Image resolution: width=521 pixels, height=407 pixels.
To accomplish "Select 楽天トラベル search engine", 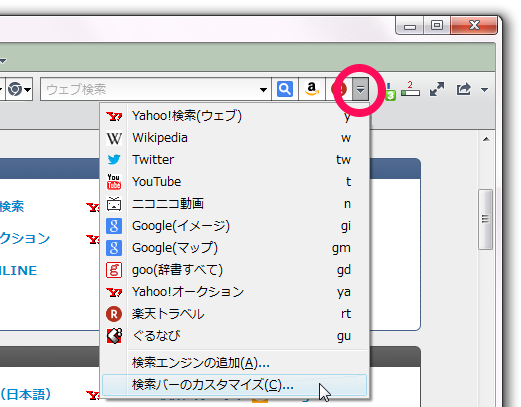I will pos(235,314).
